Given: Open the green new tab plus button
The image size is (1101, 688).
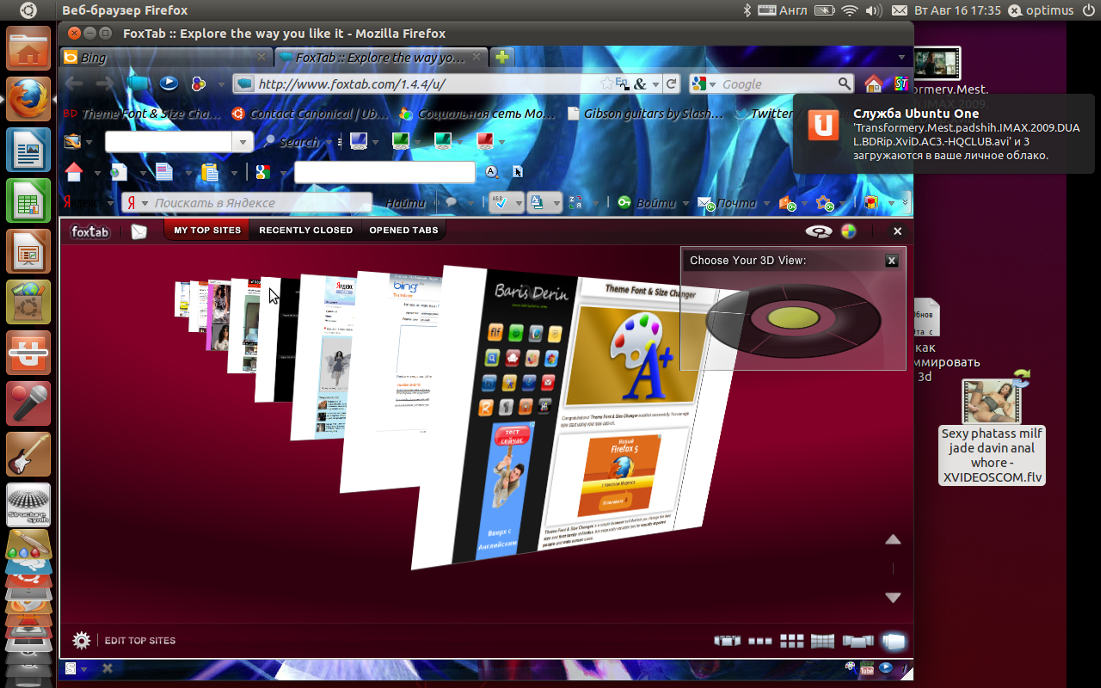Looking at the screenshot, I should (502, 57).
